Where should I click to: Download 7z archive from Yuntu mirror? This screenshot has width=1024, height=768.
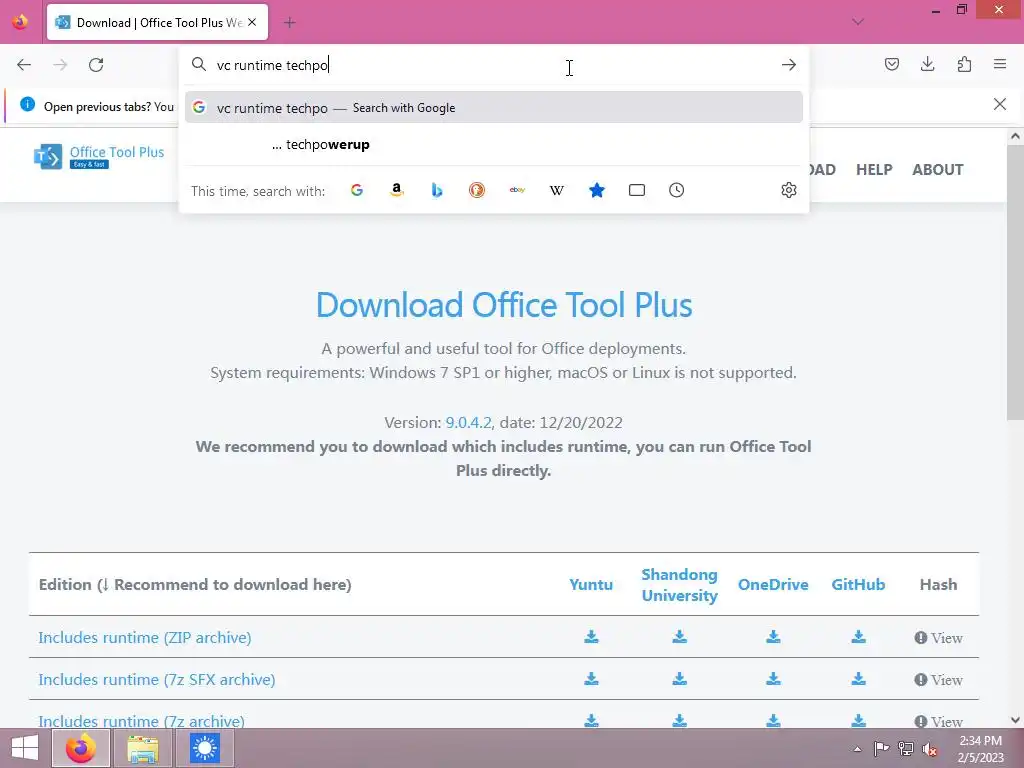click(x=591, y=720)
